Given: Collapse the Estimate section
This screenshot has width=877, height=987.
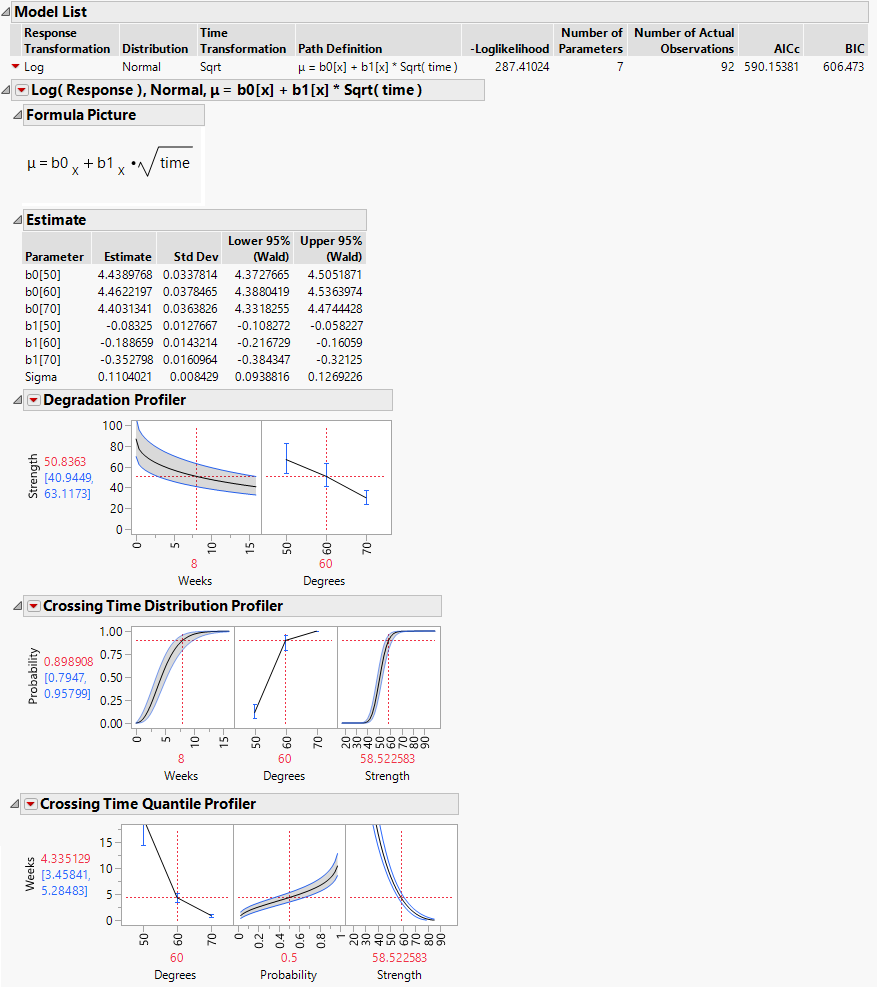Looking at the screenshot, I should pos(18,220).
